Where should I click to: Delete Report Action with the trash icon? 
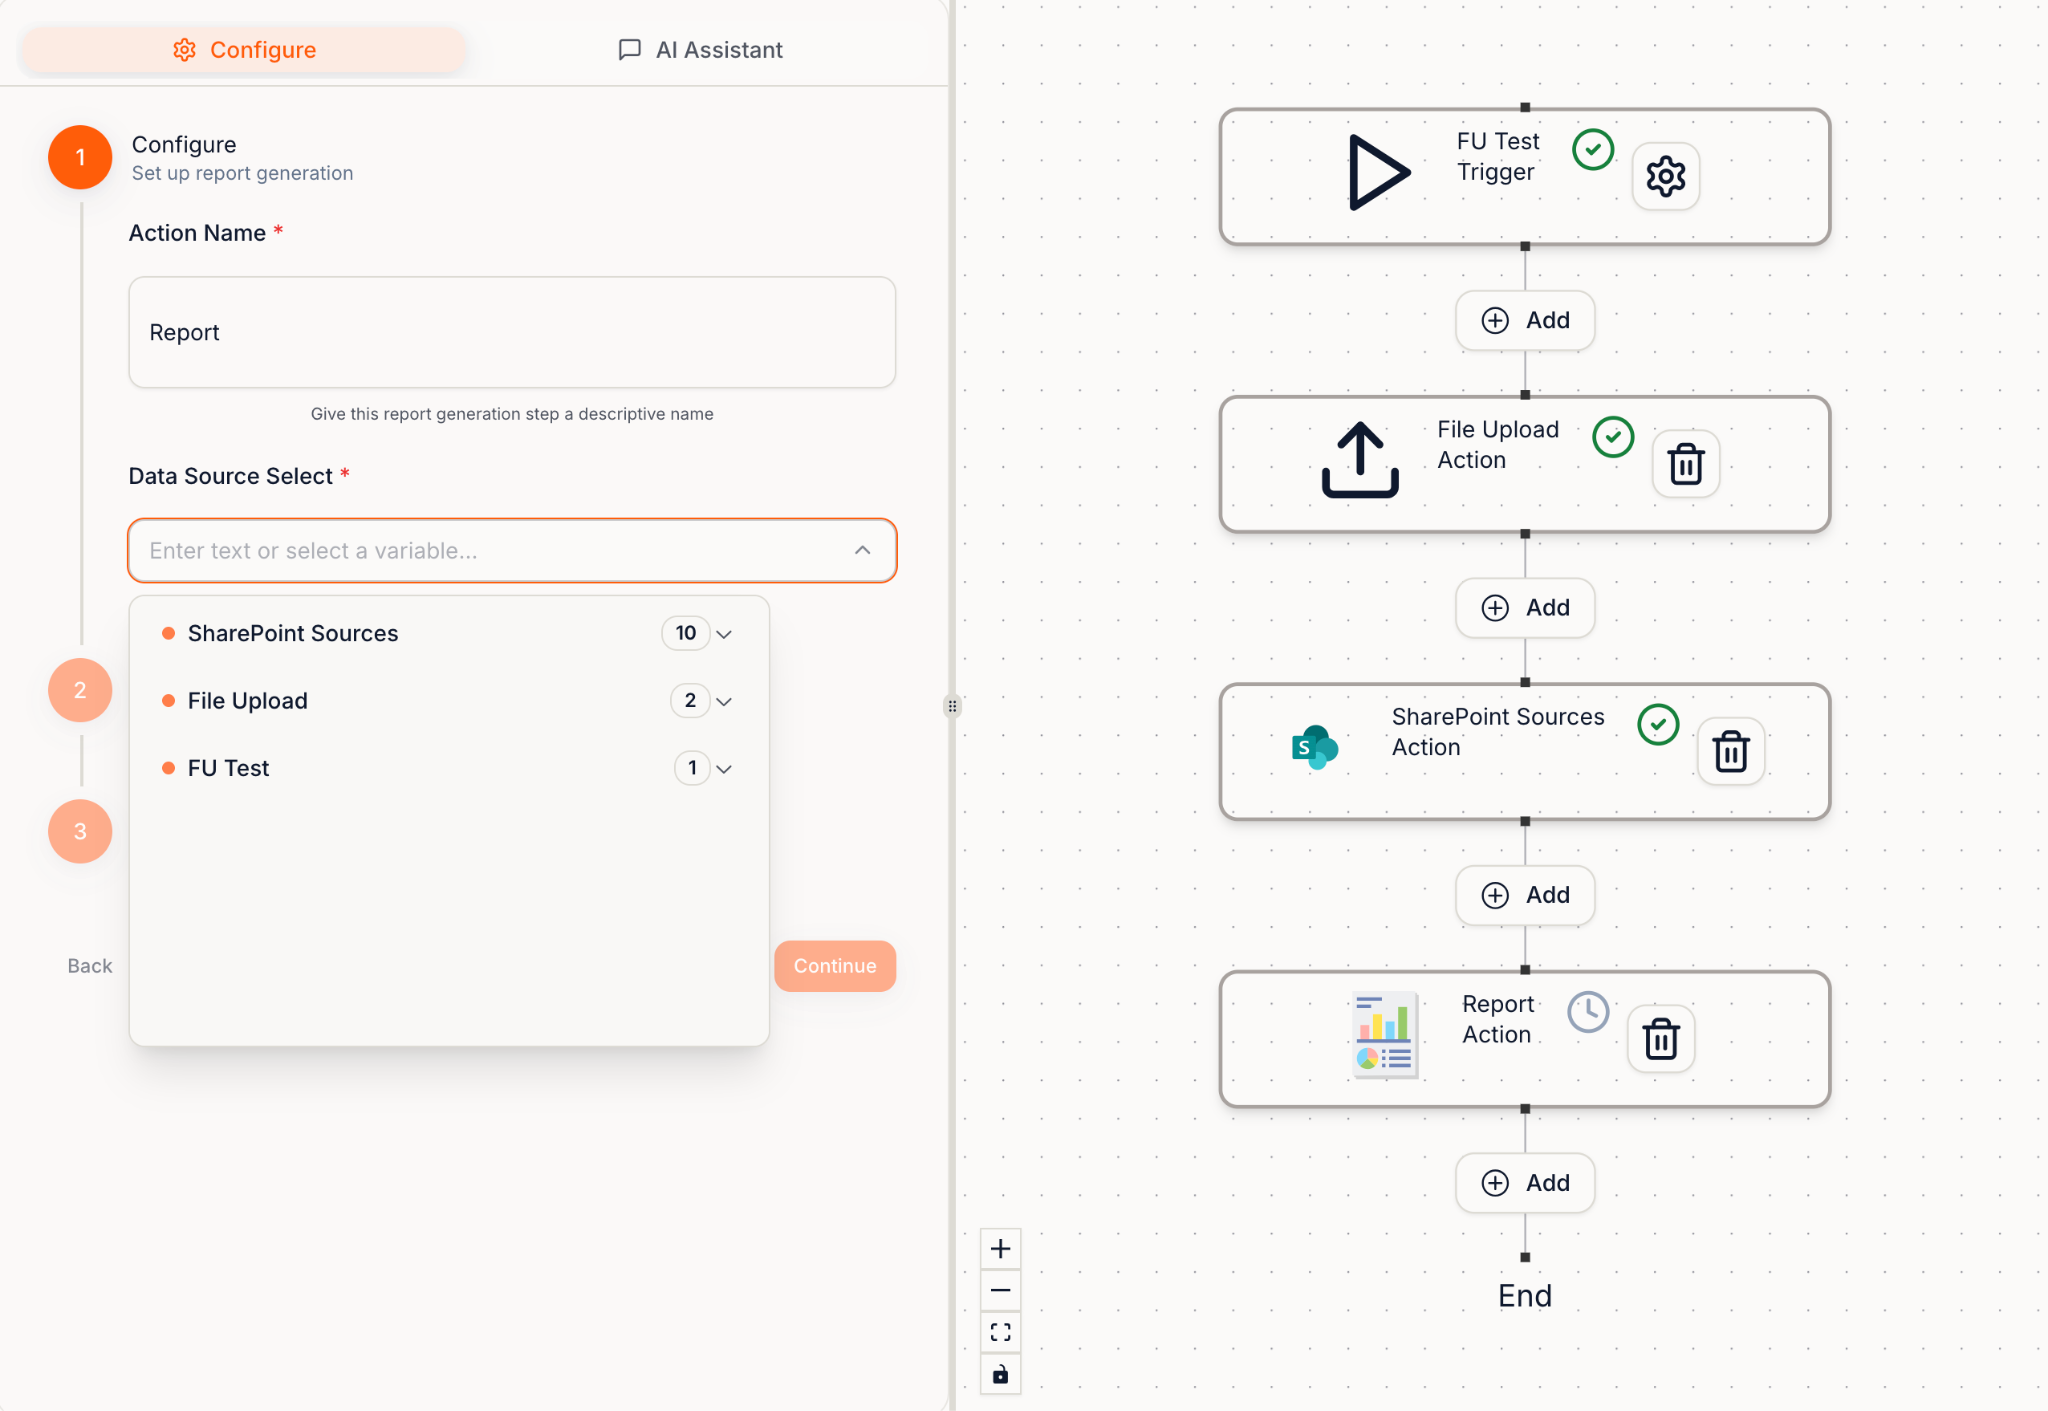point(1661,1039)
